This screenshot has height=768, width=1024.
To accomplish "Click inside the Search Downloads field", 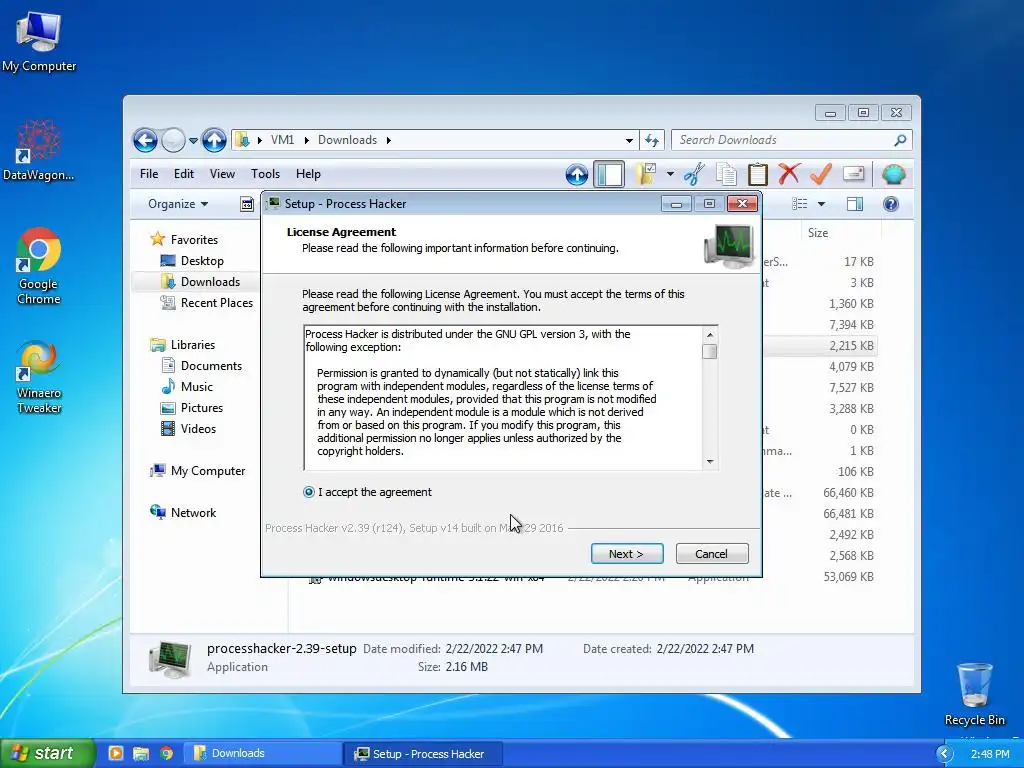I will click(x=782, y=140).
